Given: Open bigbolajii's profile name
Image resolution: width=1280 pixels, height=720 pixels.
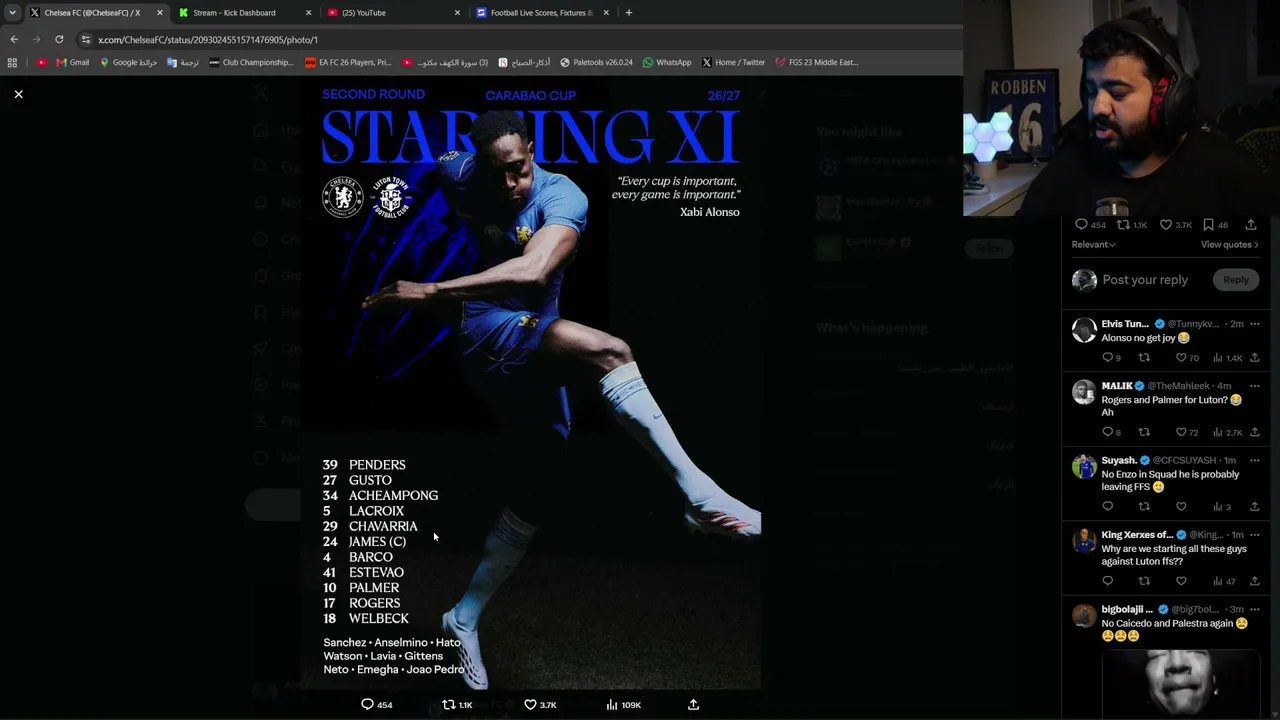Looking at the screenshot, I should tap(1127, 610).
